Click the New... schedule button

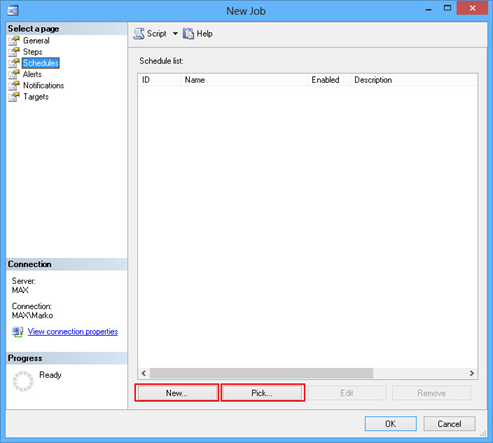tap(177, 393)
